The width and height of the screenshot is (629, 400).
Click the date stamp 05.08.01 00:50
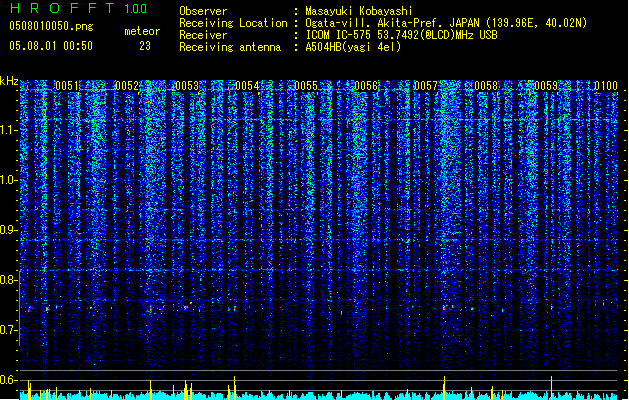pos(51,46)
